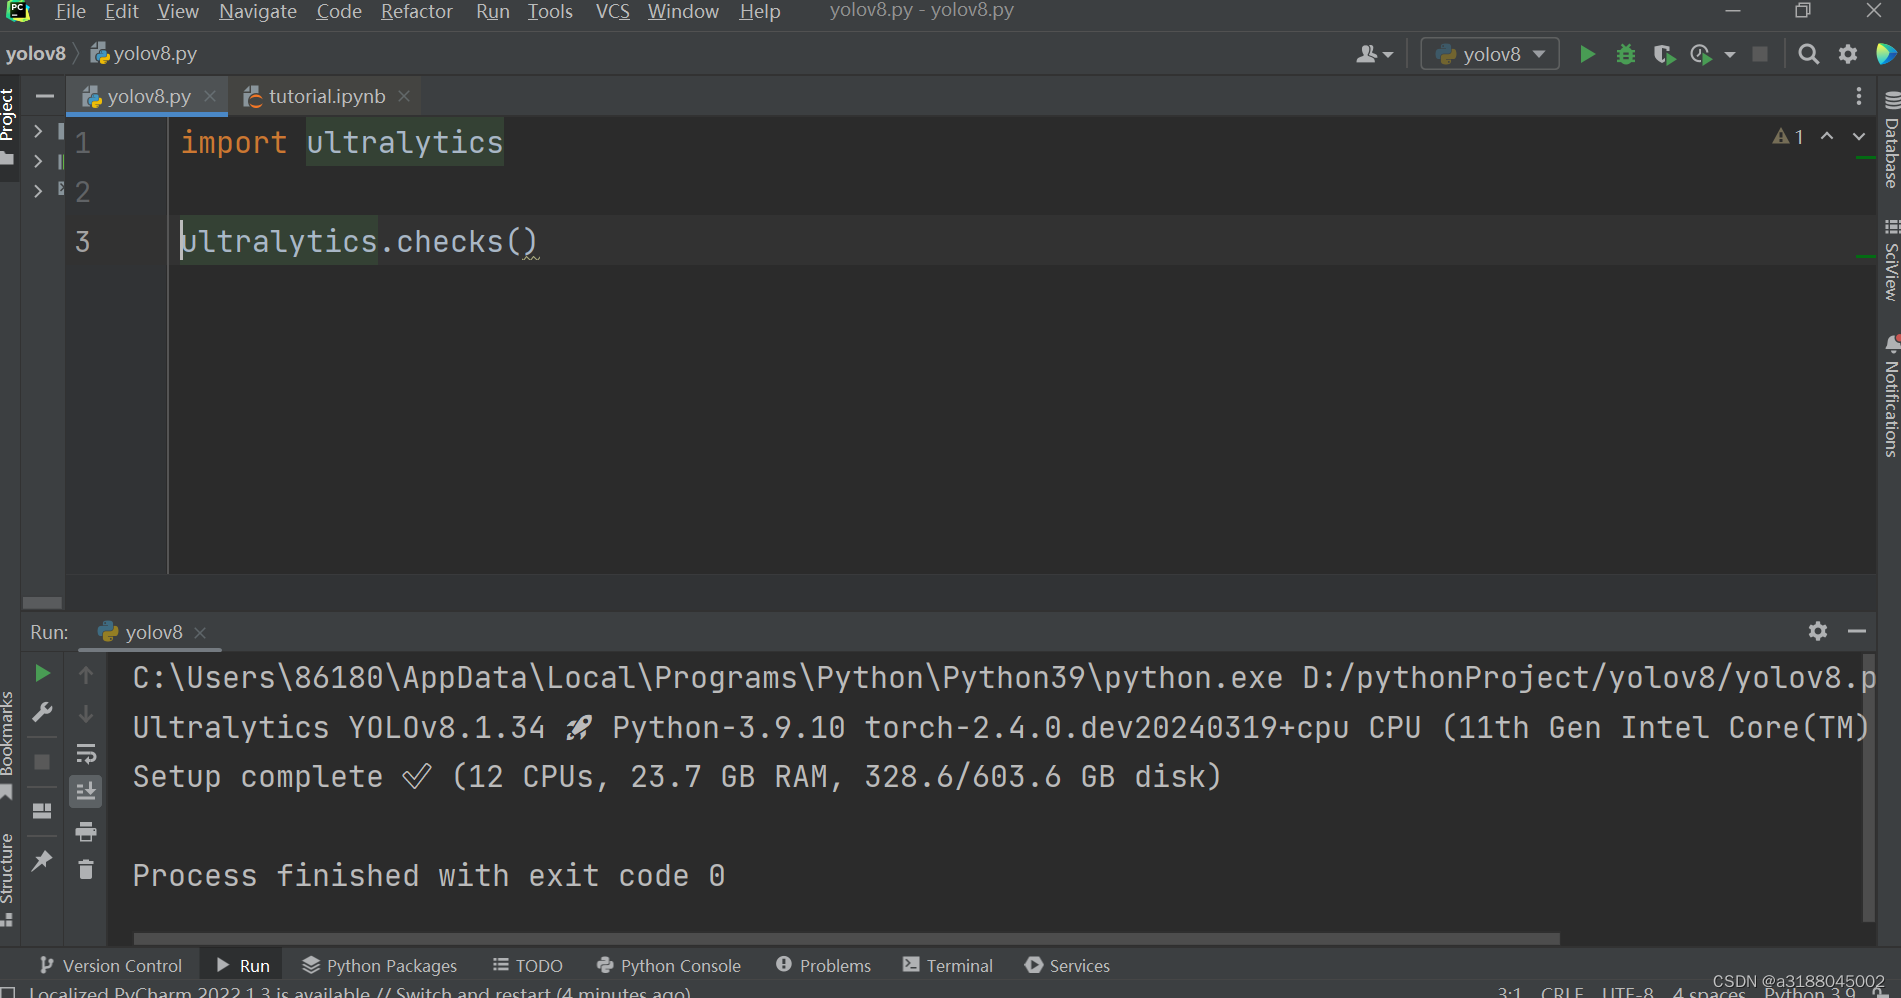
Task: Open the user account icon menu
Action: pyautogui.click(x=1374, y=54)
